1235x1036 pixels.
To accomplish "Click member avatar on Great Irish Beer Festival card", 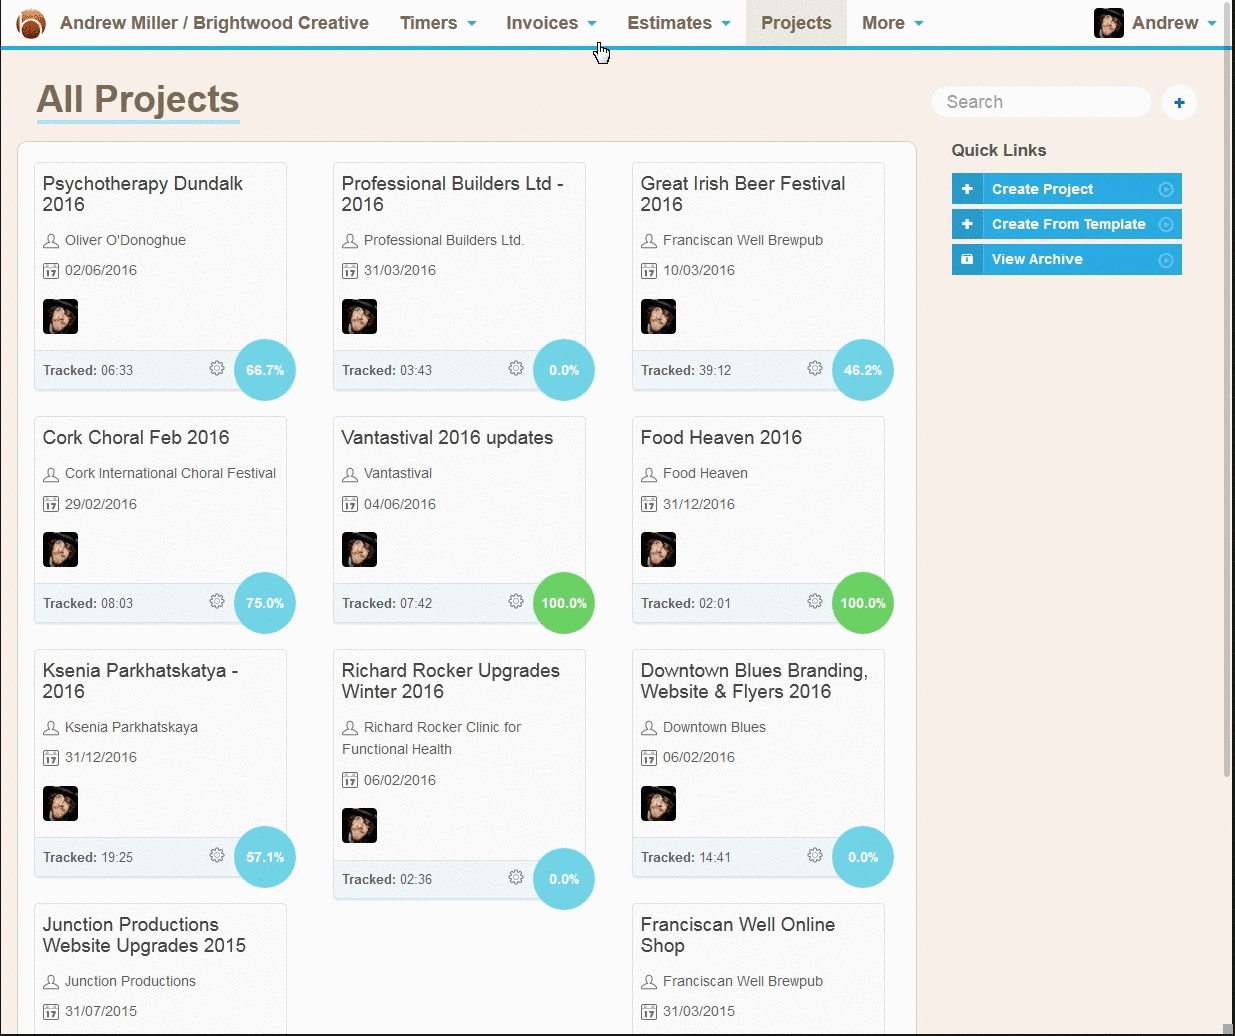I will [x=658, y=316].
